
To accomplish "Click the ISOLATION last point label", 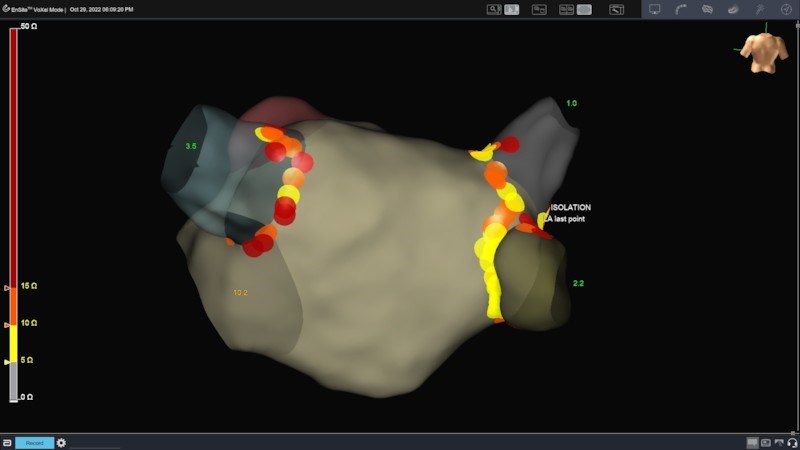I will [570, 213].
